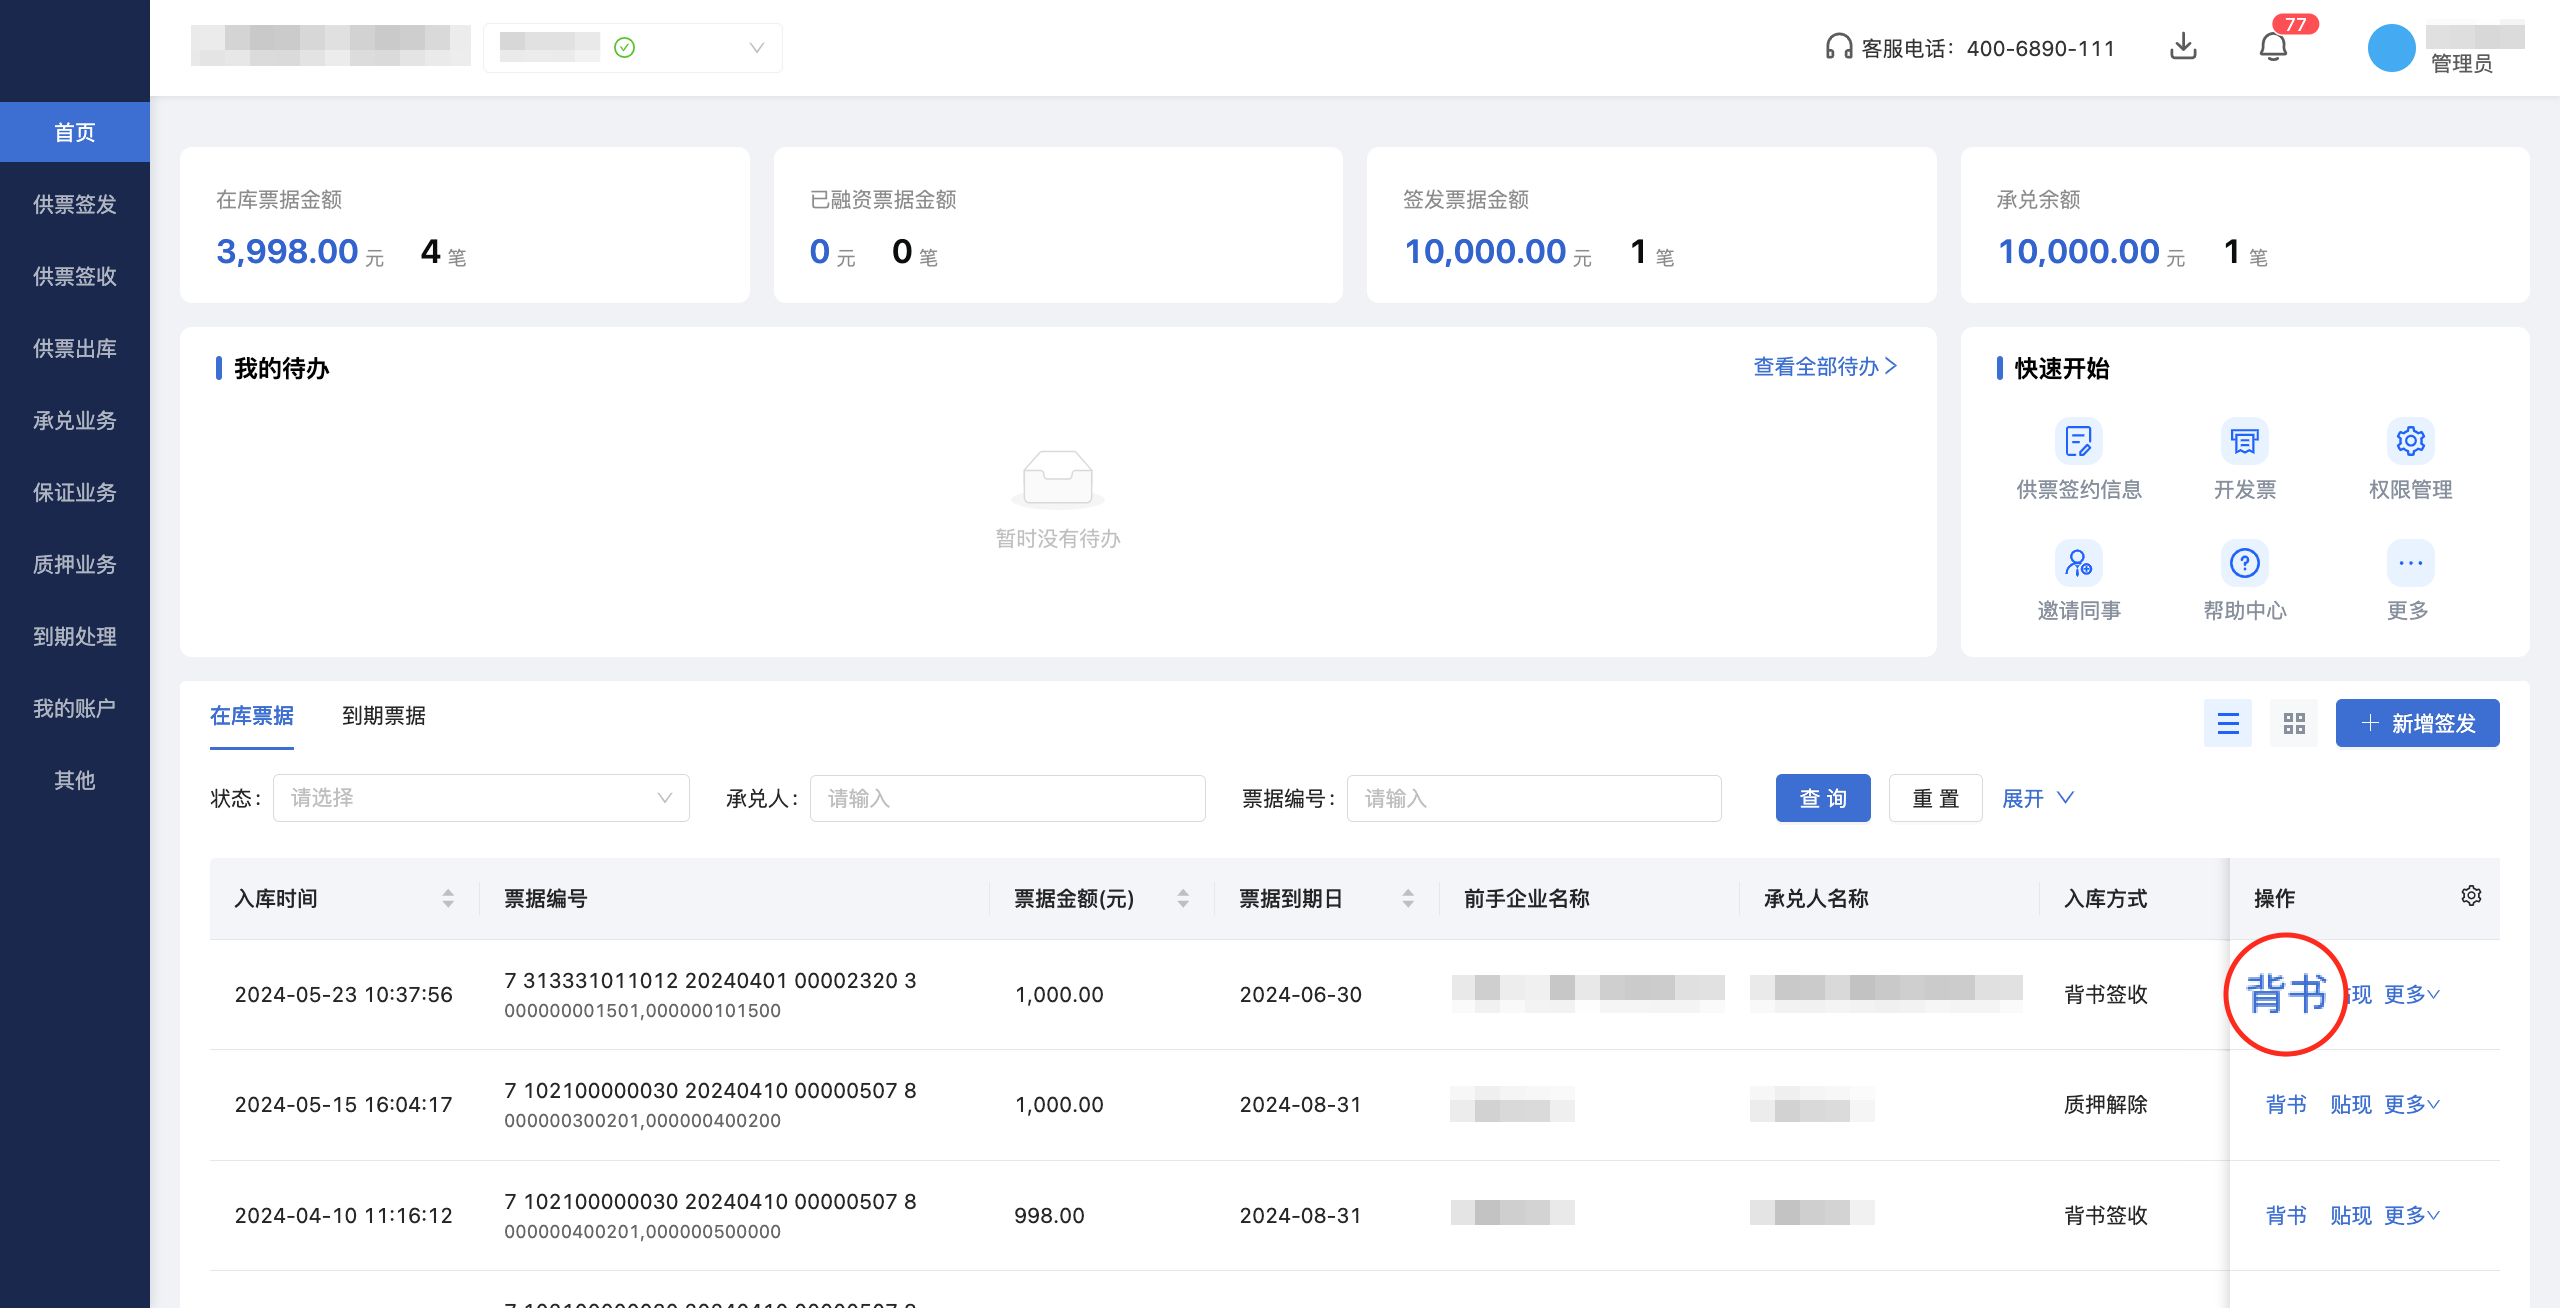Screen dimensions: 2560x1308
Task: Click the 票据编号 input field
Action: [1533, 798]
